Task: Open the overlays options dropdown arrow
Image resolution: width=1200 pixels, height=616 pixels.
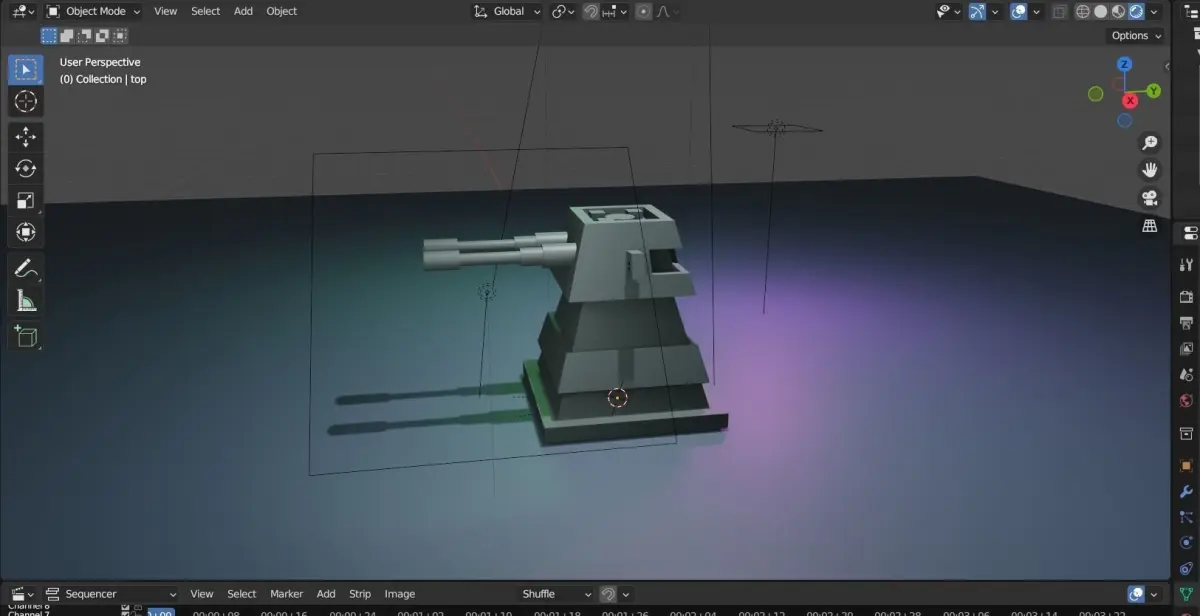Action: [1036, 11]
